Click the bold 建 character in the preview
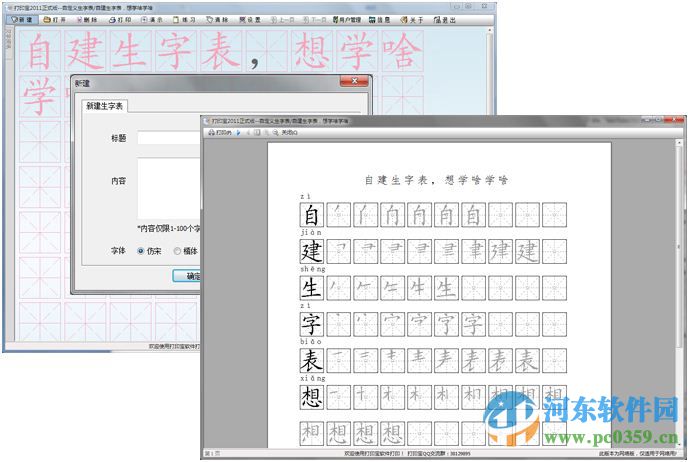 312,251
